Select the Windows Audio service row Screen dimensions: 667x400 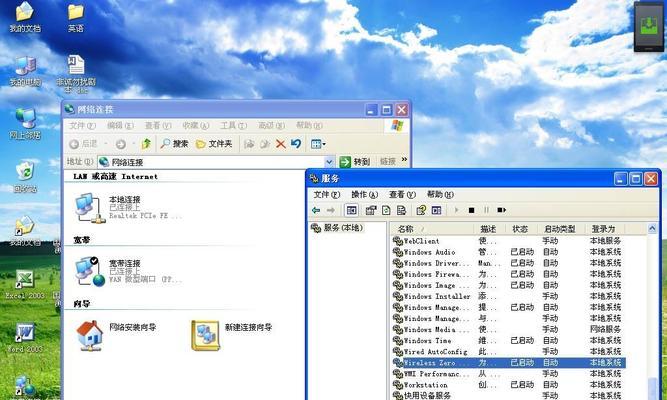click(x=508, y=252)
